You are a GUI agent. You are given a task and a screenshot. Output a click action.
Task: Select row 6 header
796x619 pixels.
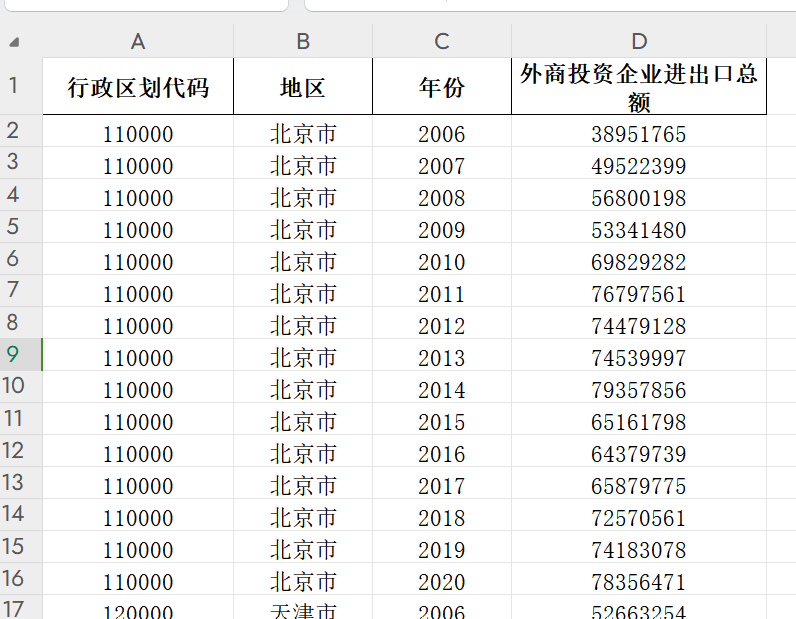21,258
